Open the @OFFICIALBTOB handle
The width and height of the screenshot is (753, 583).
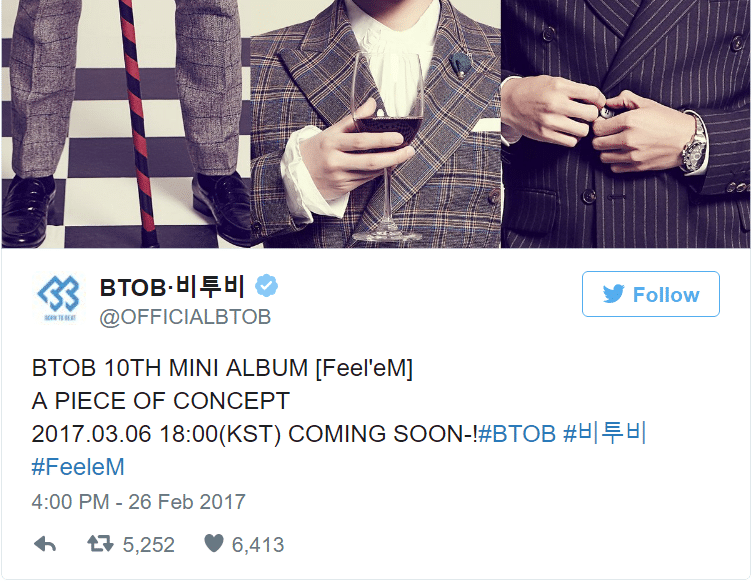(185, 317)
